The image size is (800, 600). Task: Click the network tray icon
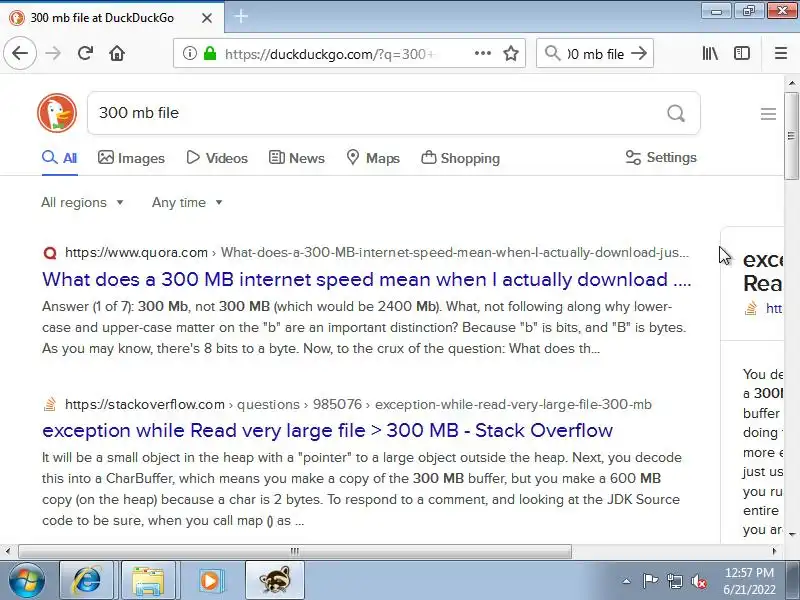coord(674,581)
